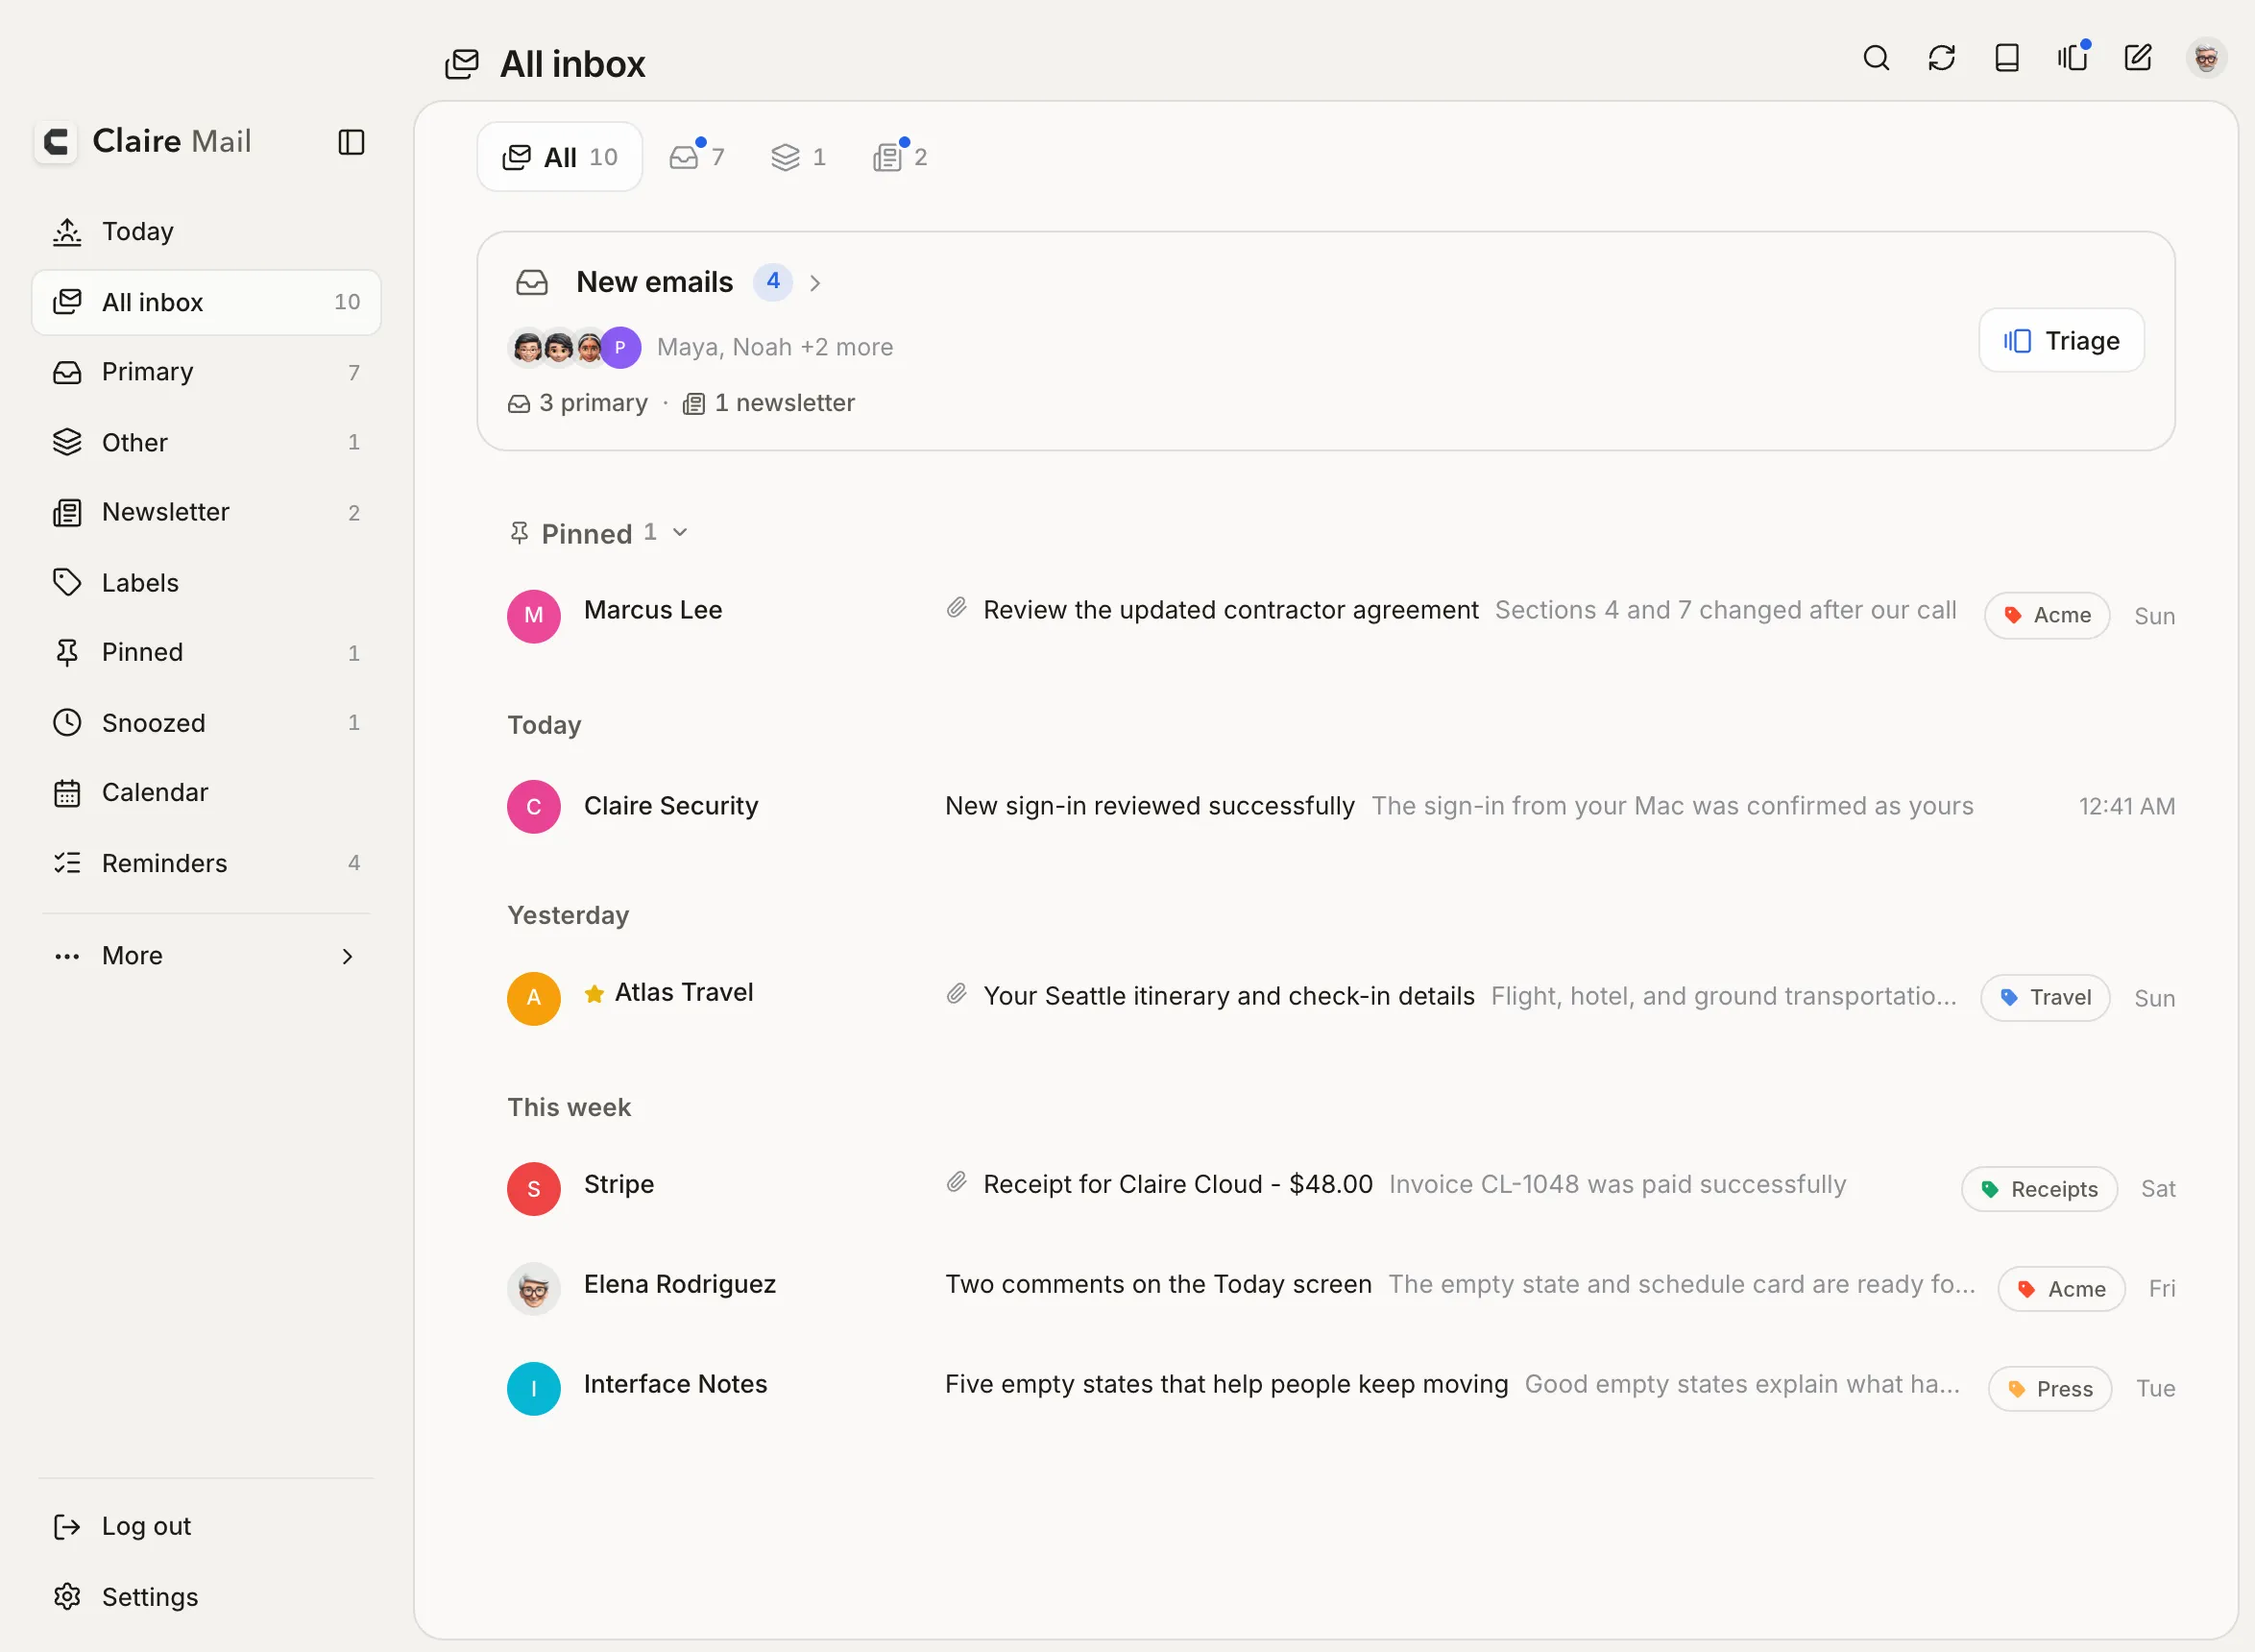
Task: Click the All inbox header icon
Action: click(x=462, y=64)
